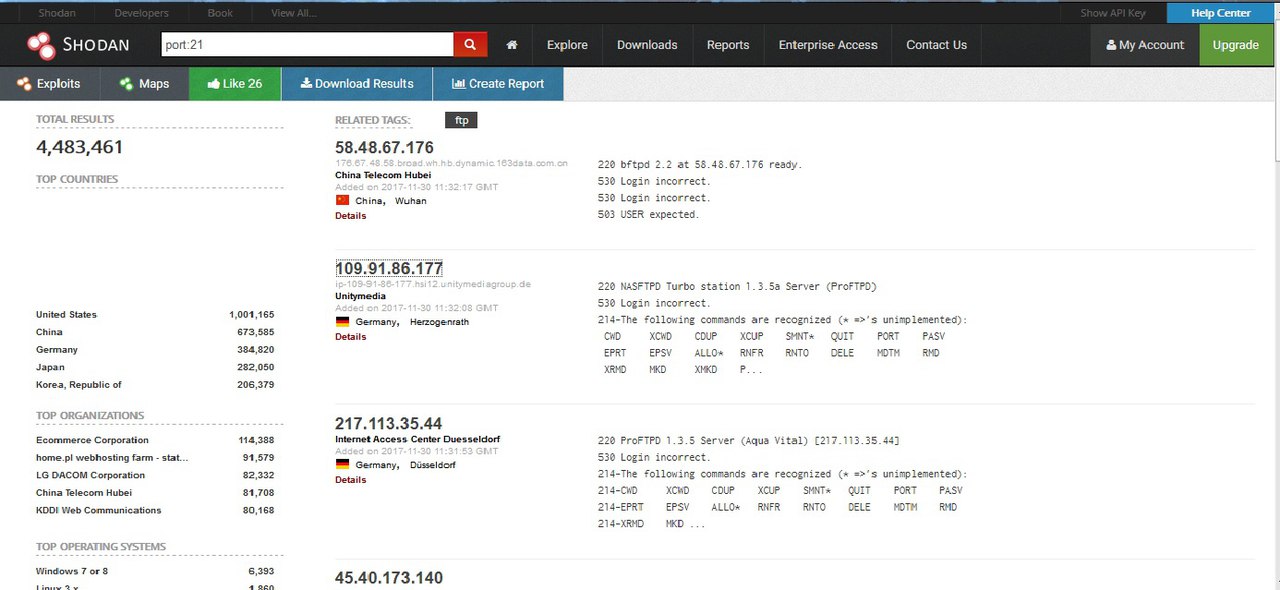Screen dimensions: 1280x590
Task: Click the Developers link
Action: point(141,13)
